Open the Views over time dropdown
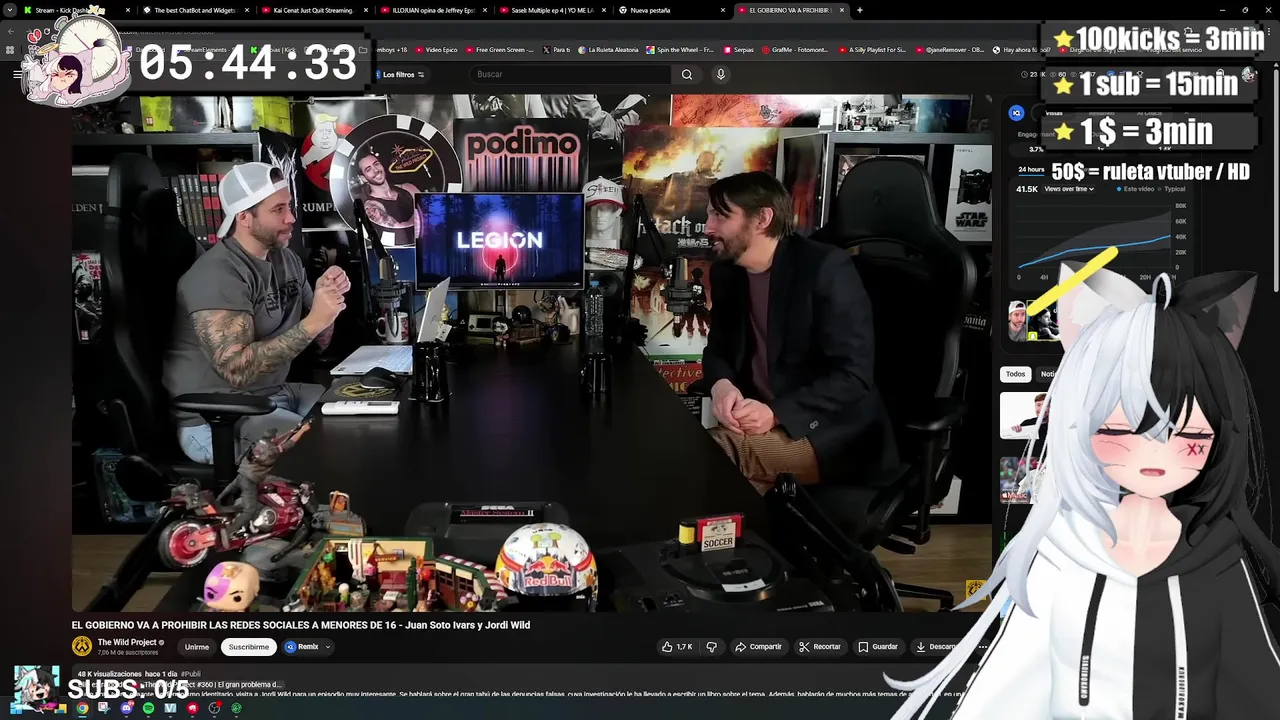Screen dimensions: 1280x720 [1069, 189]
